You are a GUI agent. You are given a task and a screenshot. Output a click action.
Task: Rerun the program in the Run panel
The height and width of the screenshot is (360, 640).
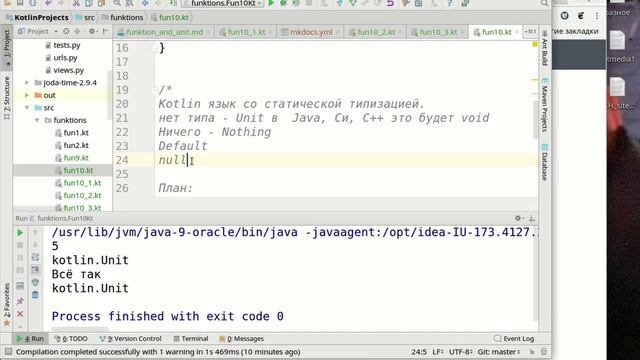[20, 233]
